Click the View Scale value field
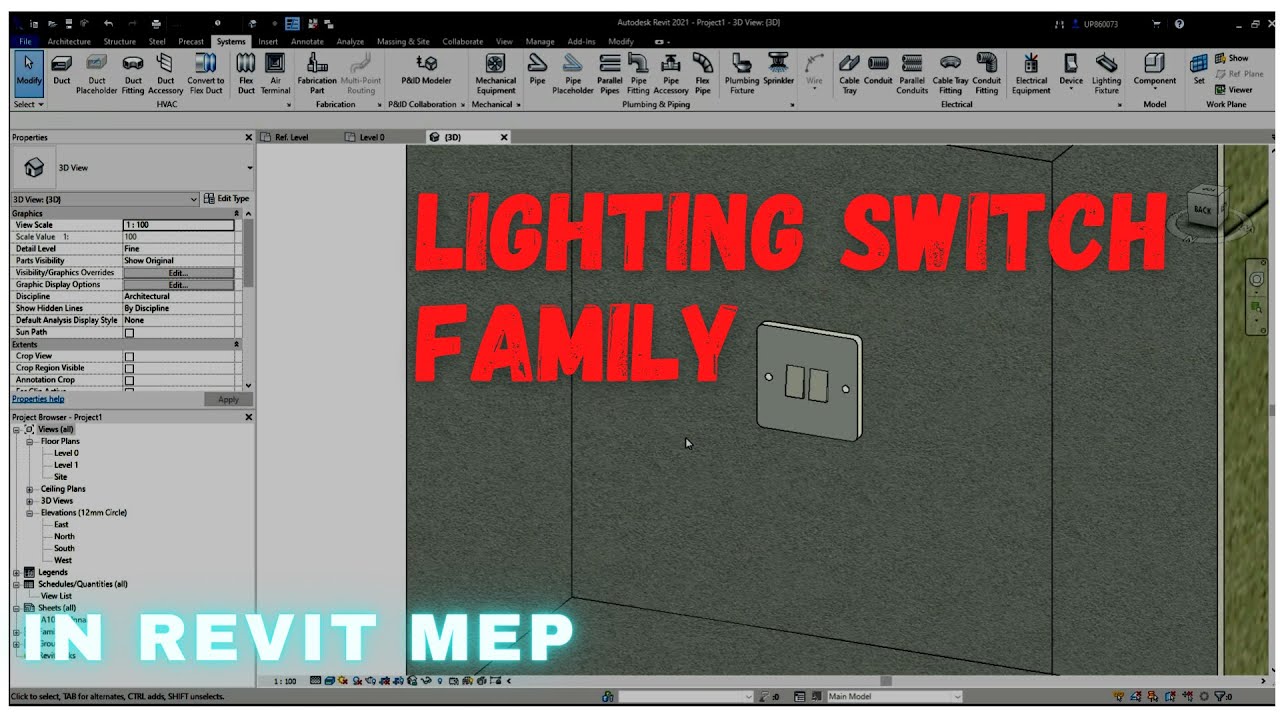The width and height of the screenshot is (1280, 720). click(x=178, y=225)
